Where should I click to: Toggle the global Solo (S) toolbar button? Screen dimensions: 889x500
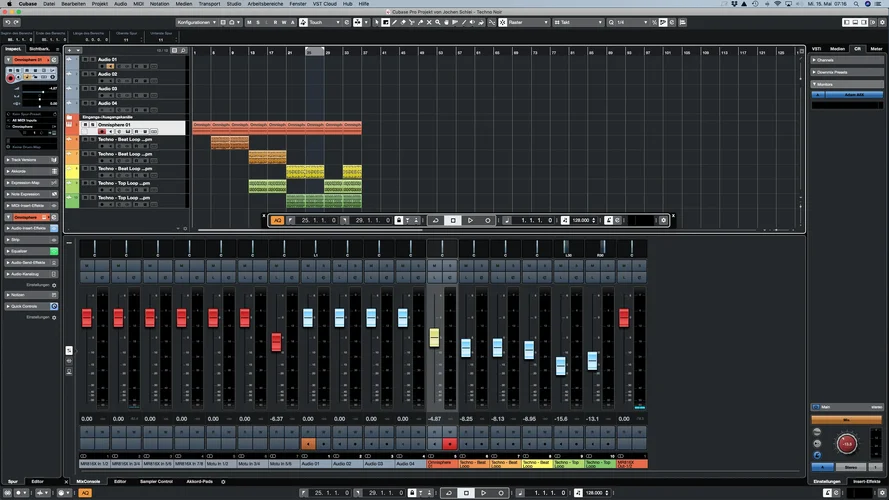click(x=259, y=22)
